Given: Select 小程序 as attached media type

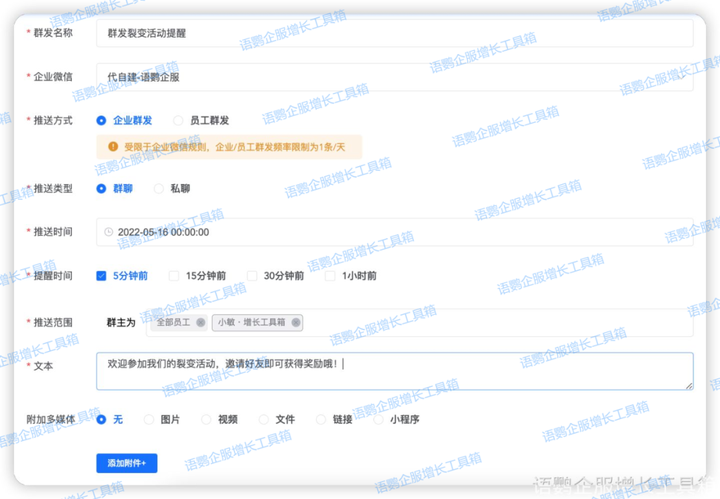Looking at the screenshot, I should pos(379,420).
